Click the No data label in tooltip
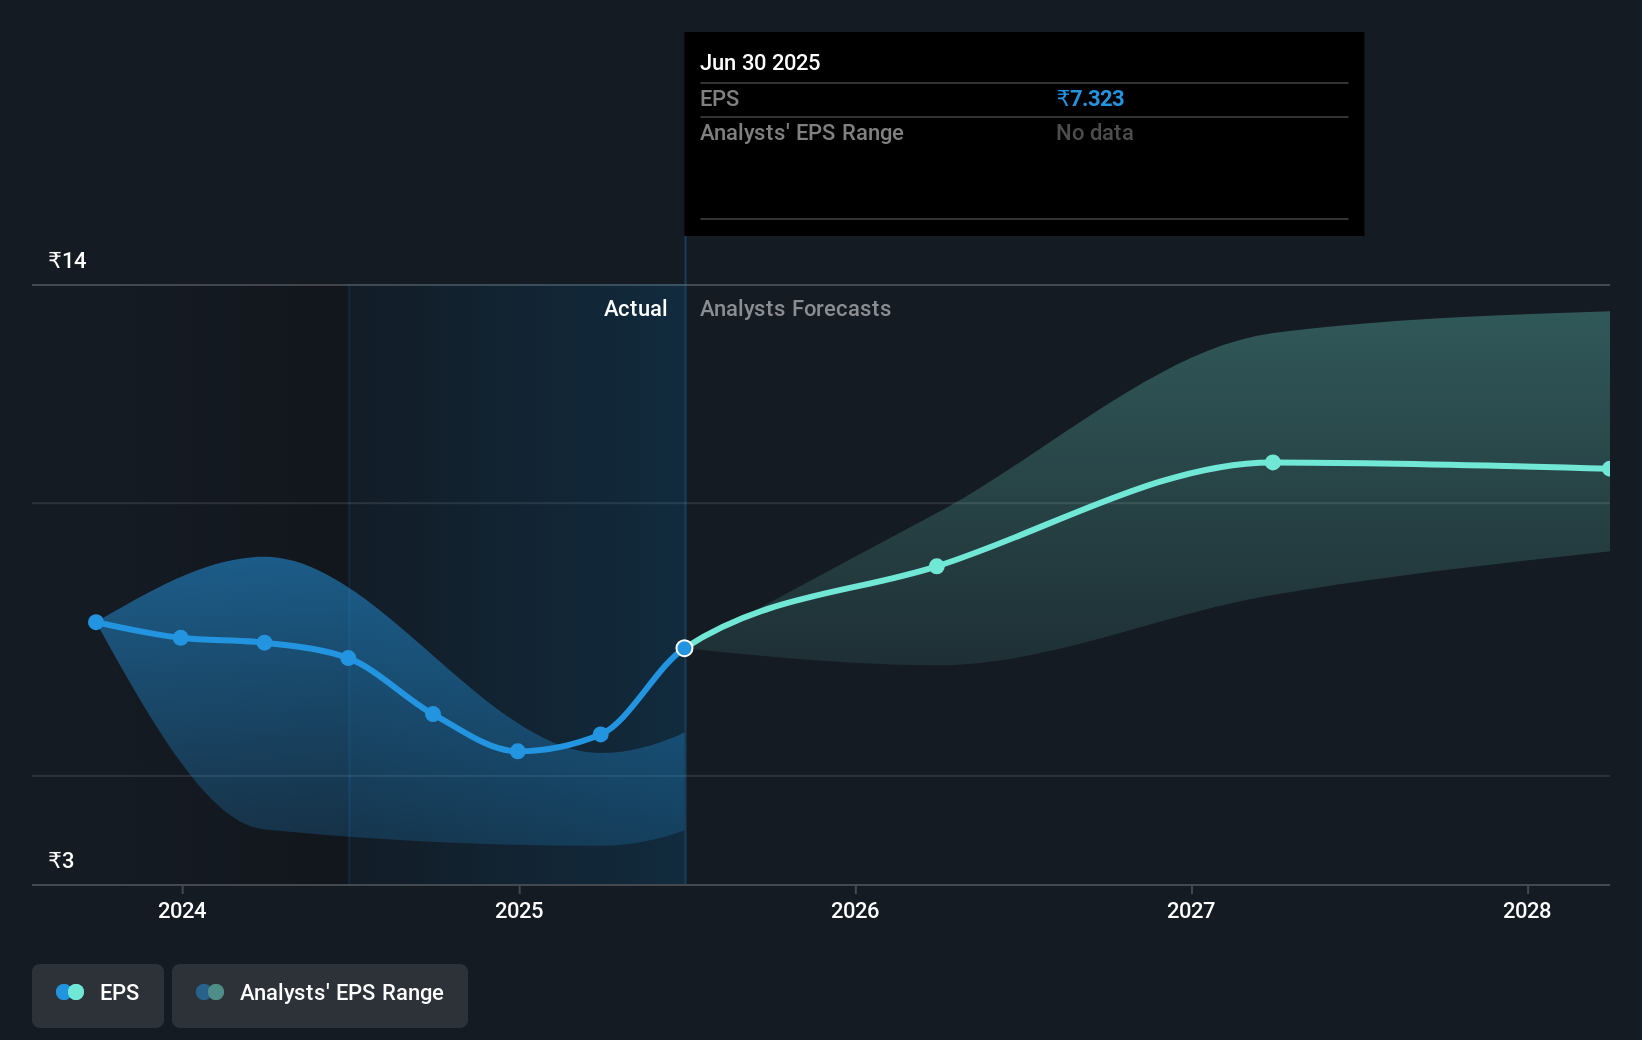 [x=1094, y=132]
